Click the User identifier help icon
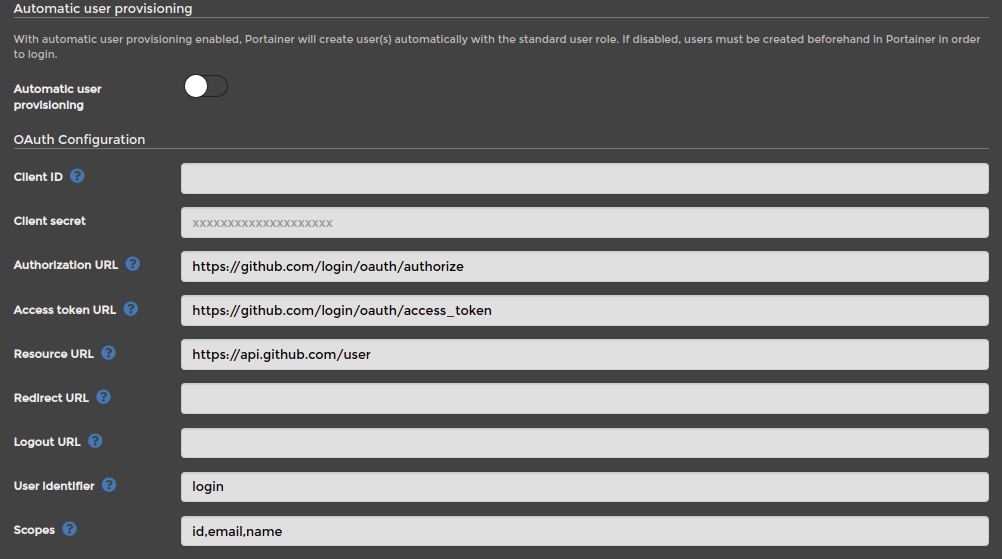 [x=109, y=486]
